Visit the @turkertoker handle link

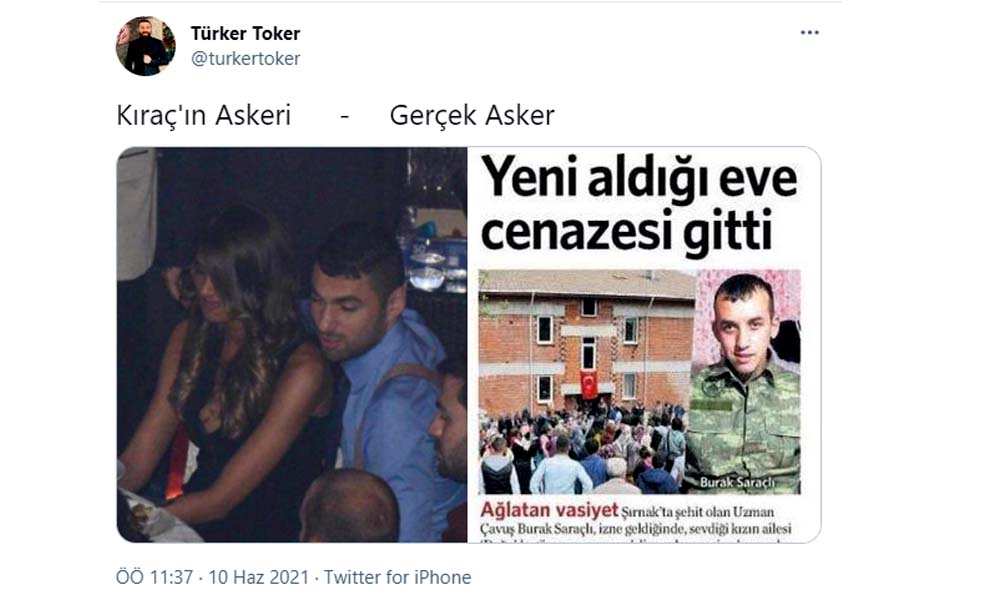pyautogui.click(x=246, y=59)
